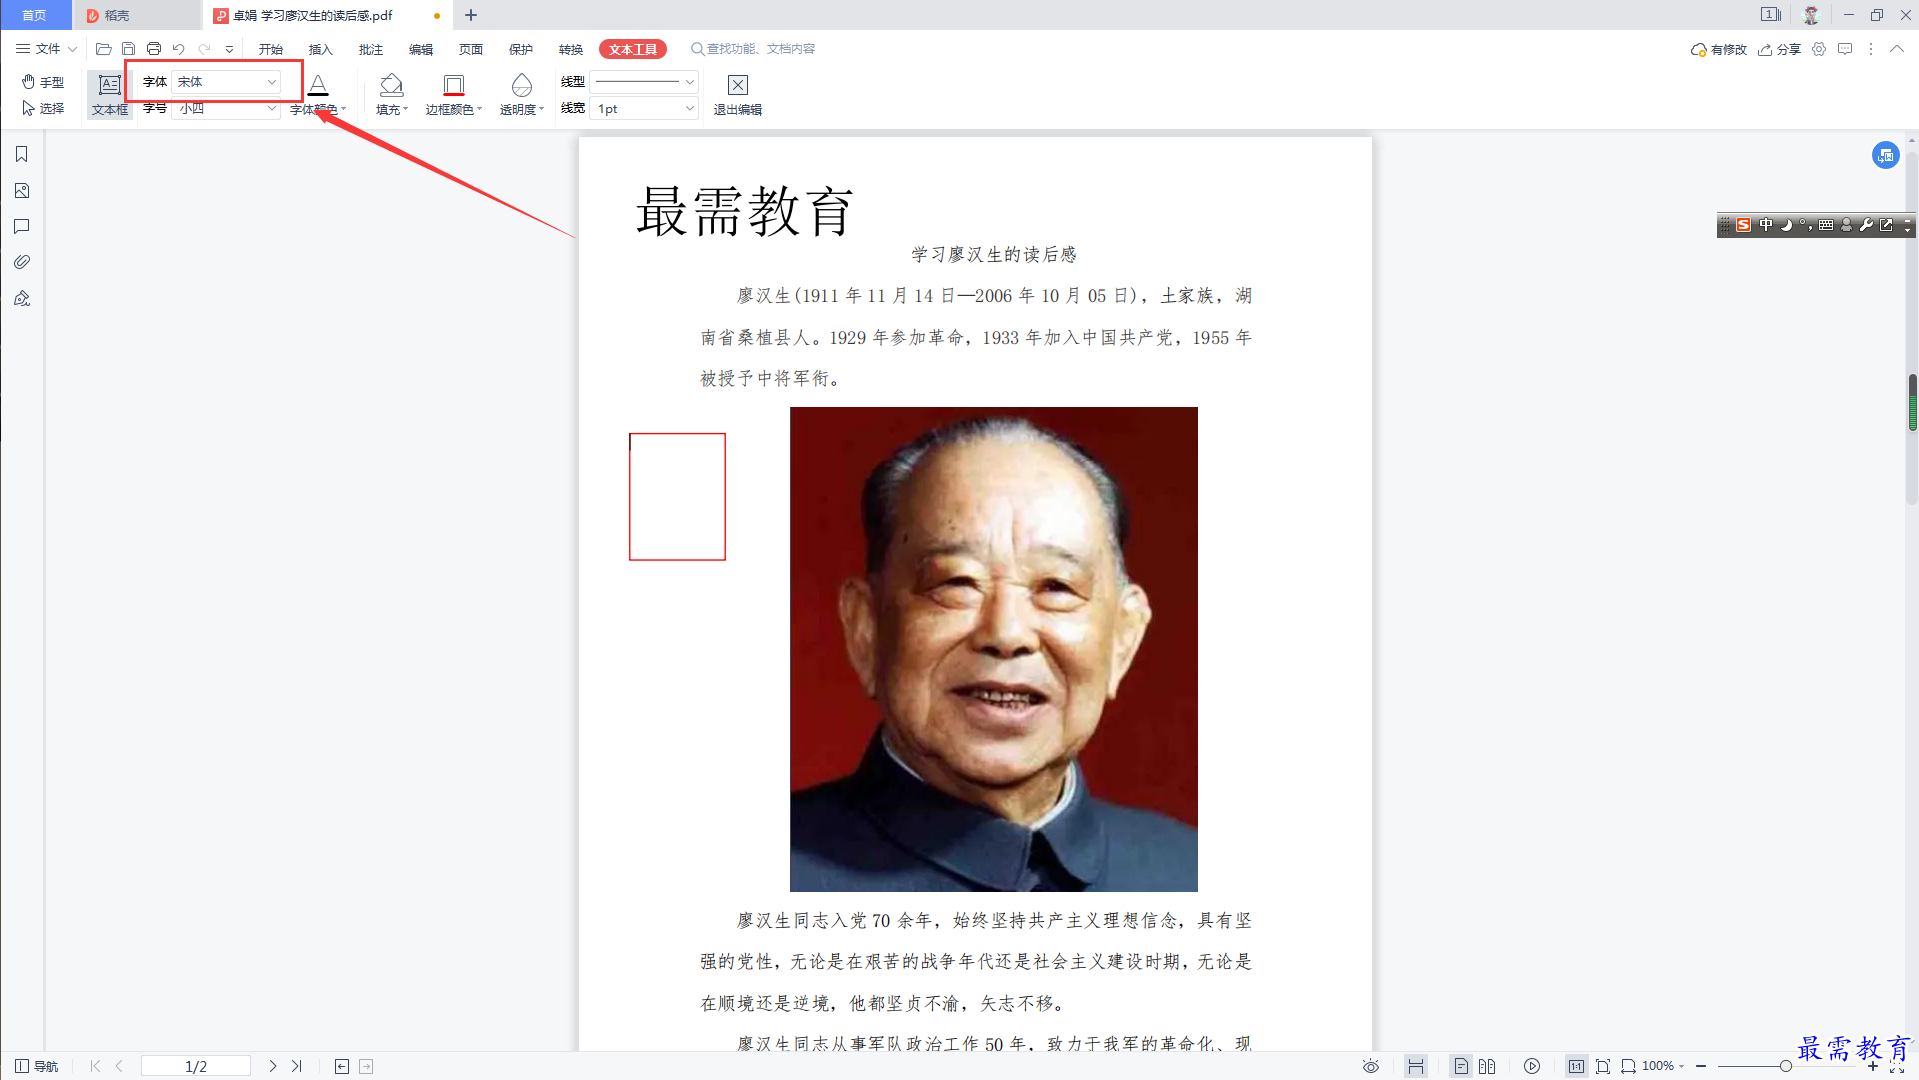This screenshot has height=1080, width=1919.
Task: Open the more options vertical dots menu
Action: click(x=1870, y=48)
